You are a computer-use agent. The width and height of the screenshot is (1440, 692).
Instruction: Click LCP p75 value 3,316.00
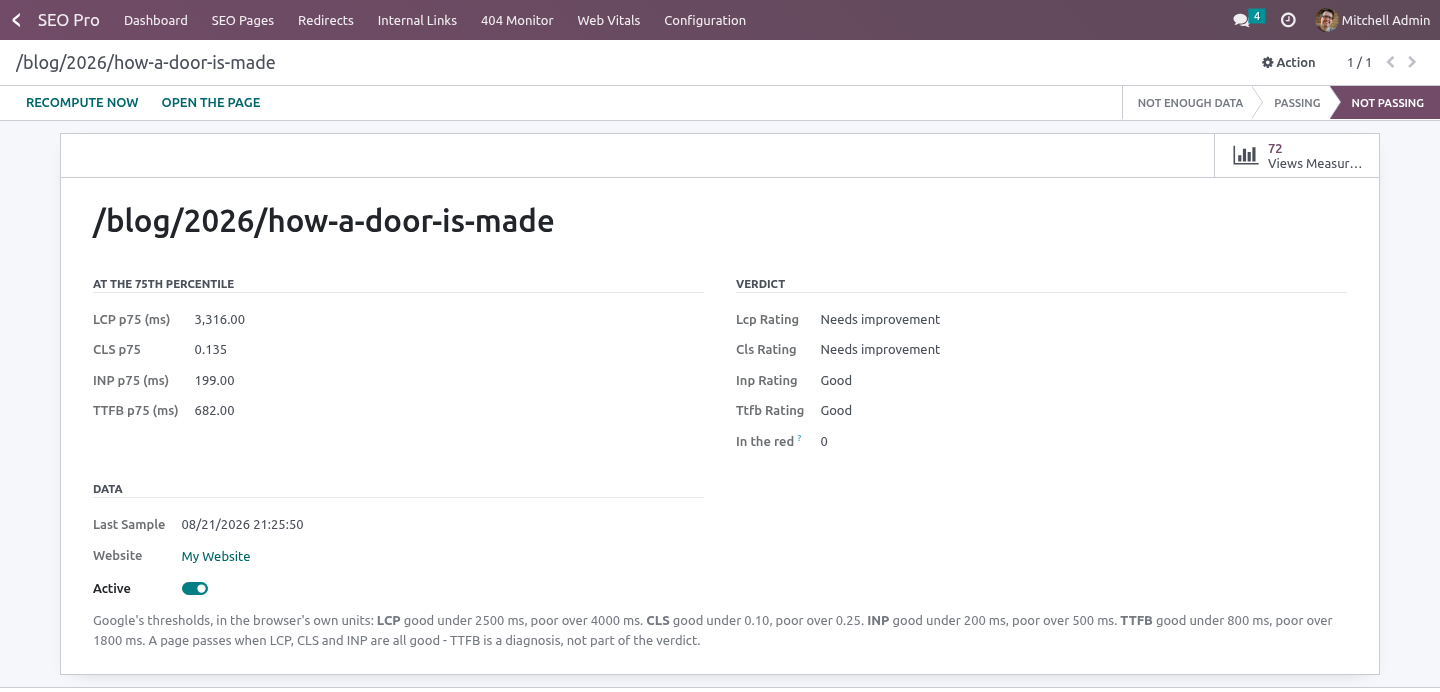tap(220, 320)
